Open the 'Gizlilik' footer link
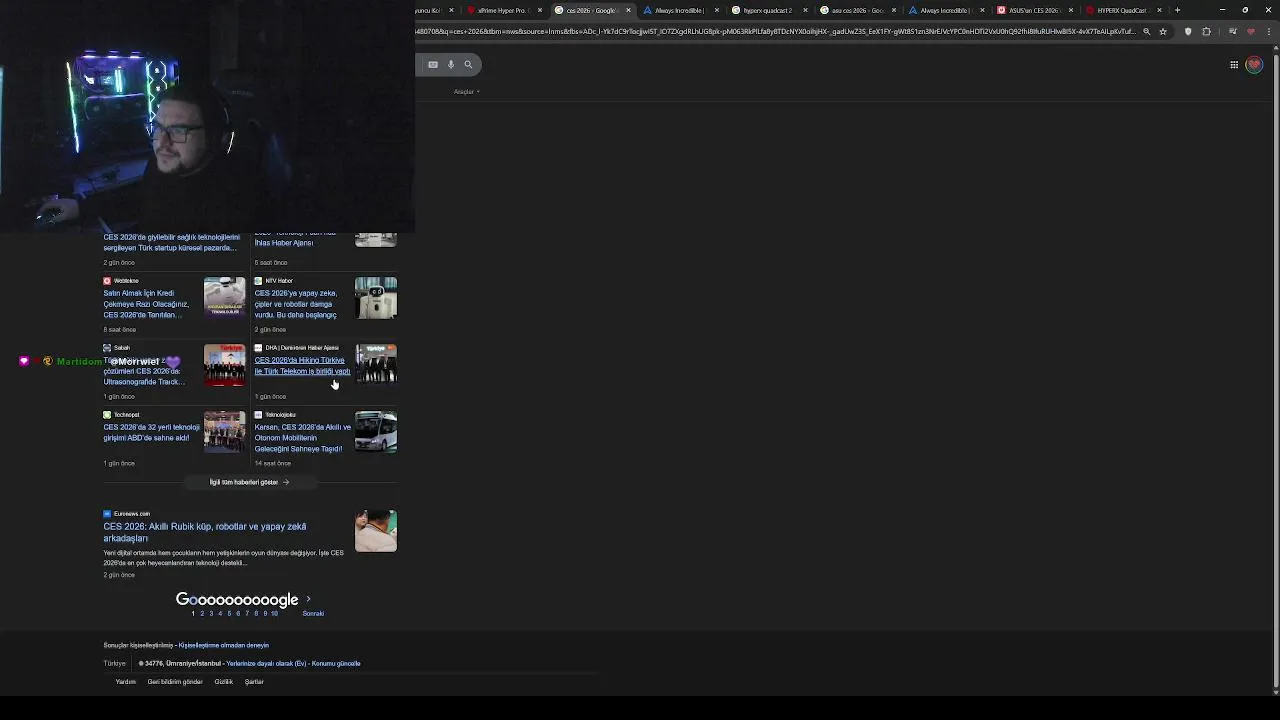1280x720 pixels. (223, 682)
